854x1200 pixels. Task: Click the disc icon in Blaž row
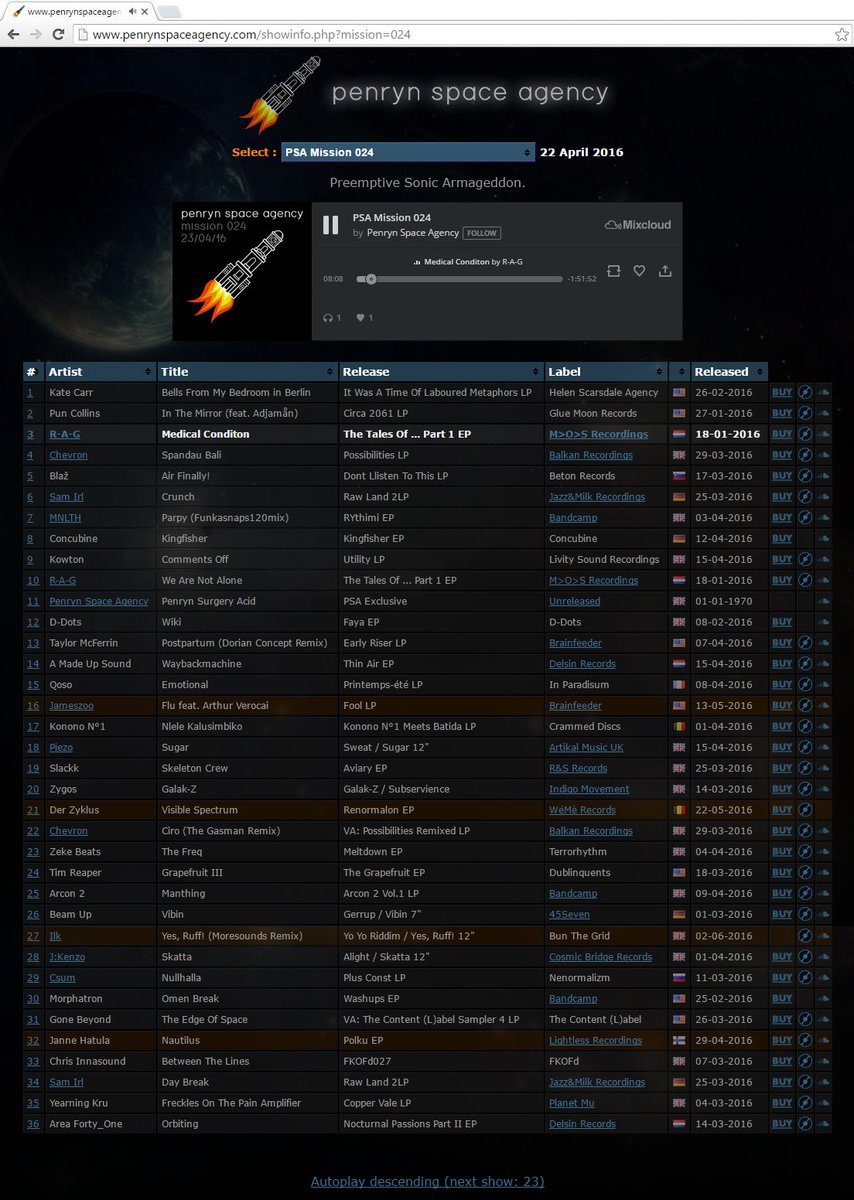pyautogui.click(x=804, y=476)
